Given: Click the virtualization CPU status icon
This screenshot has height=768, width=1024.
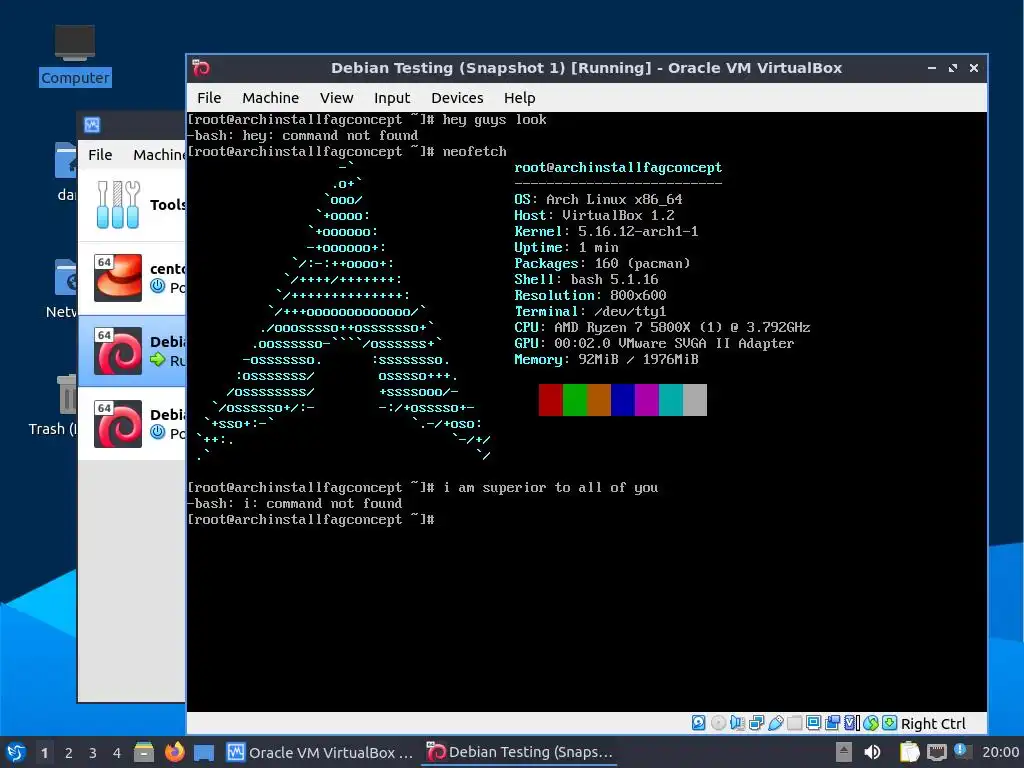Looking at the screenshot, I should pos(850,723).
